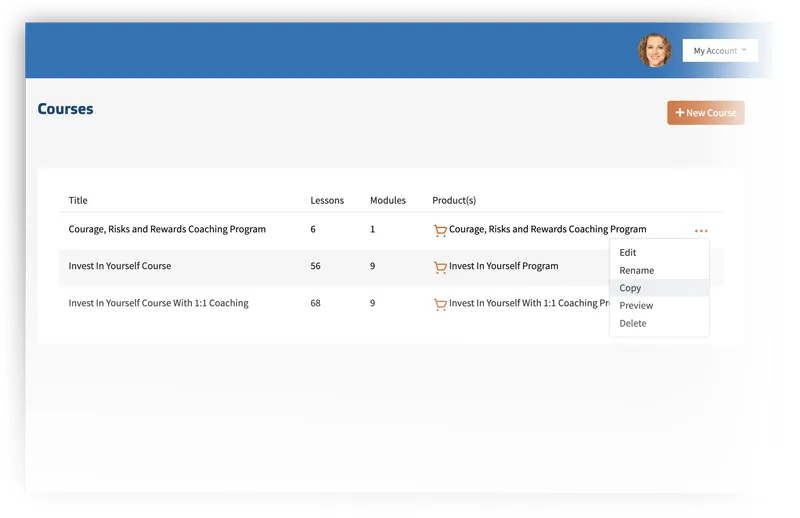Click the cart icon beside Invest In Yourself Program
This screenshot has height=518, width=800.
[440, 267]
